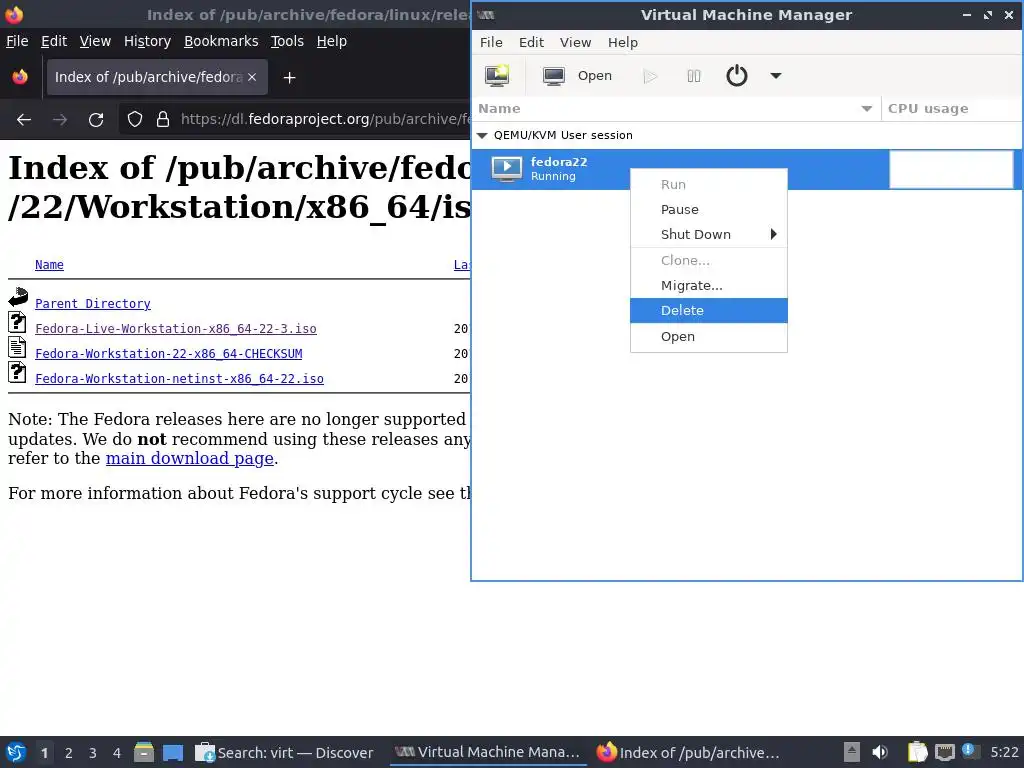Viewport: 1024px width, 768px height.
Task: Download Fedora-Live-Workstation-x86_64-22-3.iso
Action: tap(176, 328)
